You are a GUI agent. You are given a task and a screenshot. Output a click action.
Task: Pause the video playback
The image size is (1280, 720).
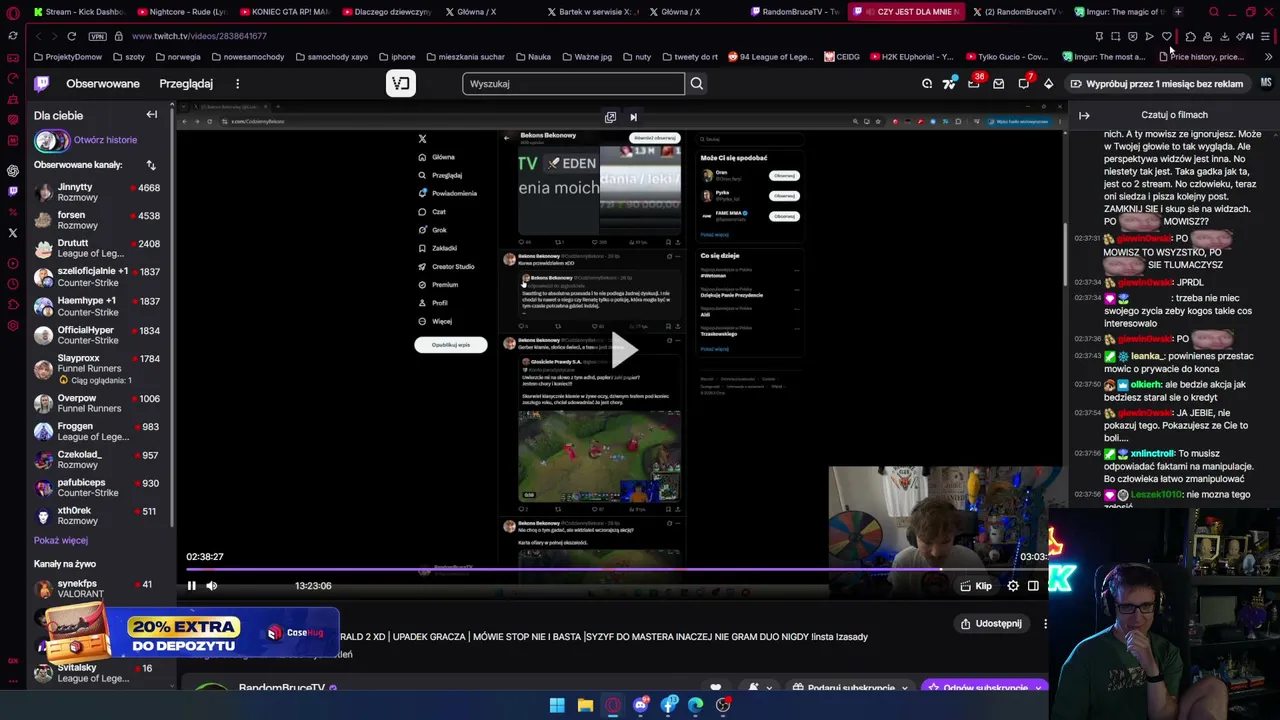point(192,586)
